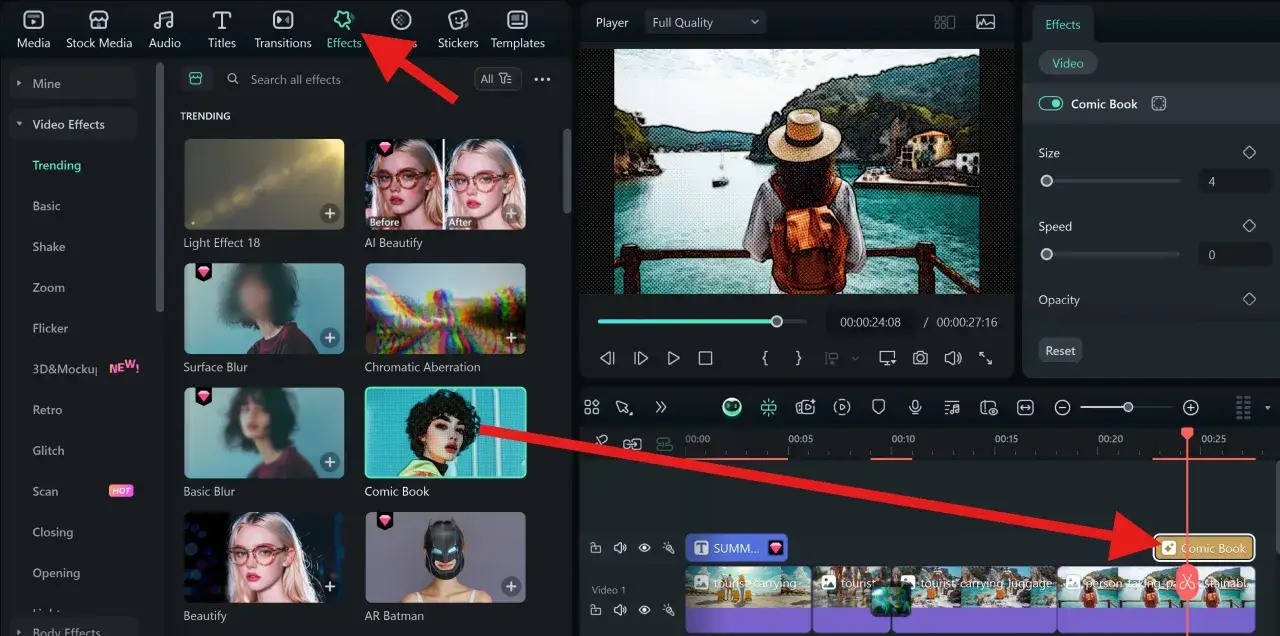Open the Full Quality dropdown

(x=705, y=22)
